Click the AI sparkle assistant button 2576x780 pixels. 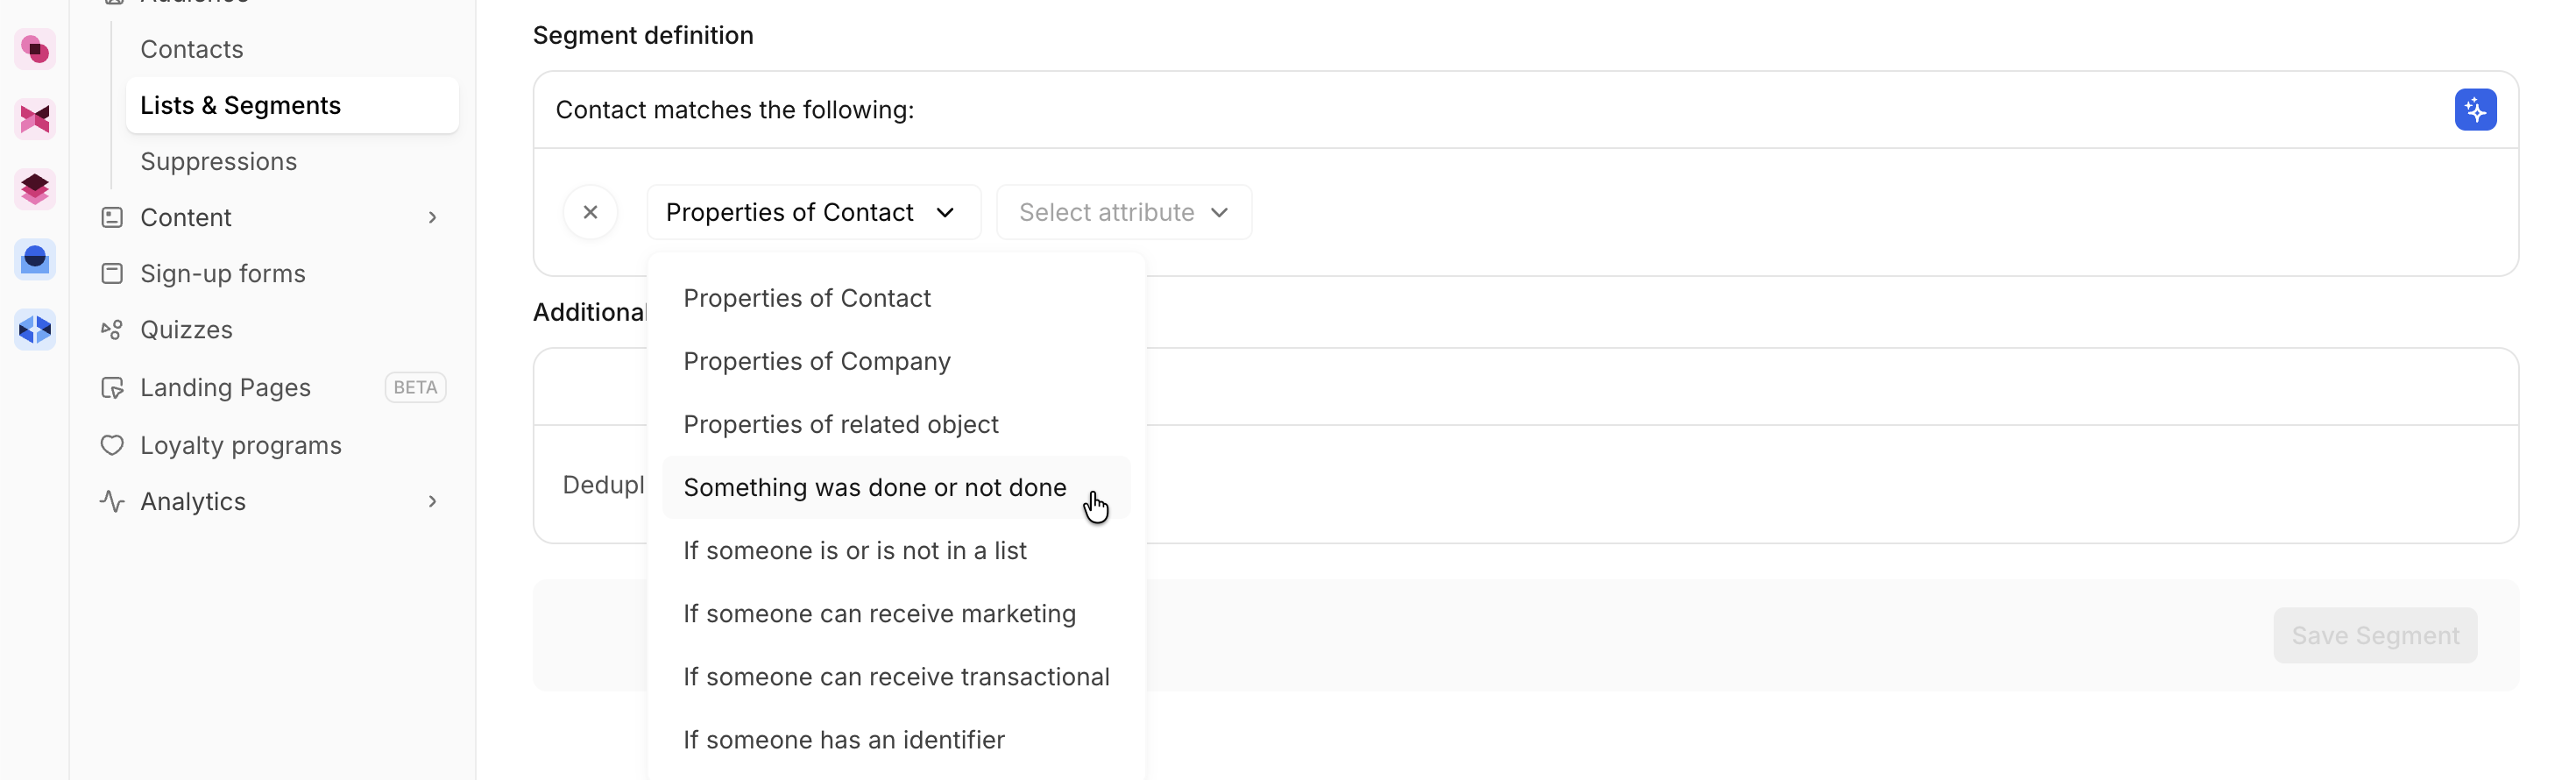(x=2474, y=110)
